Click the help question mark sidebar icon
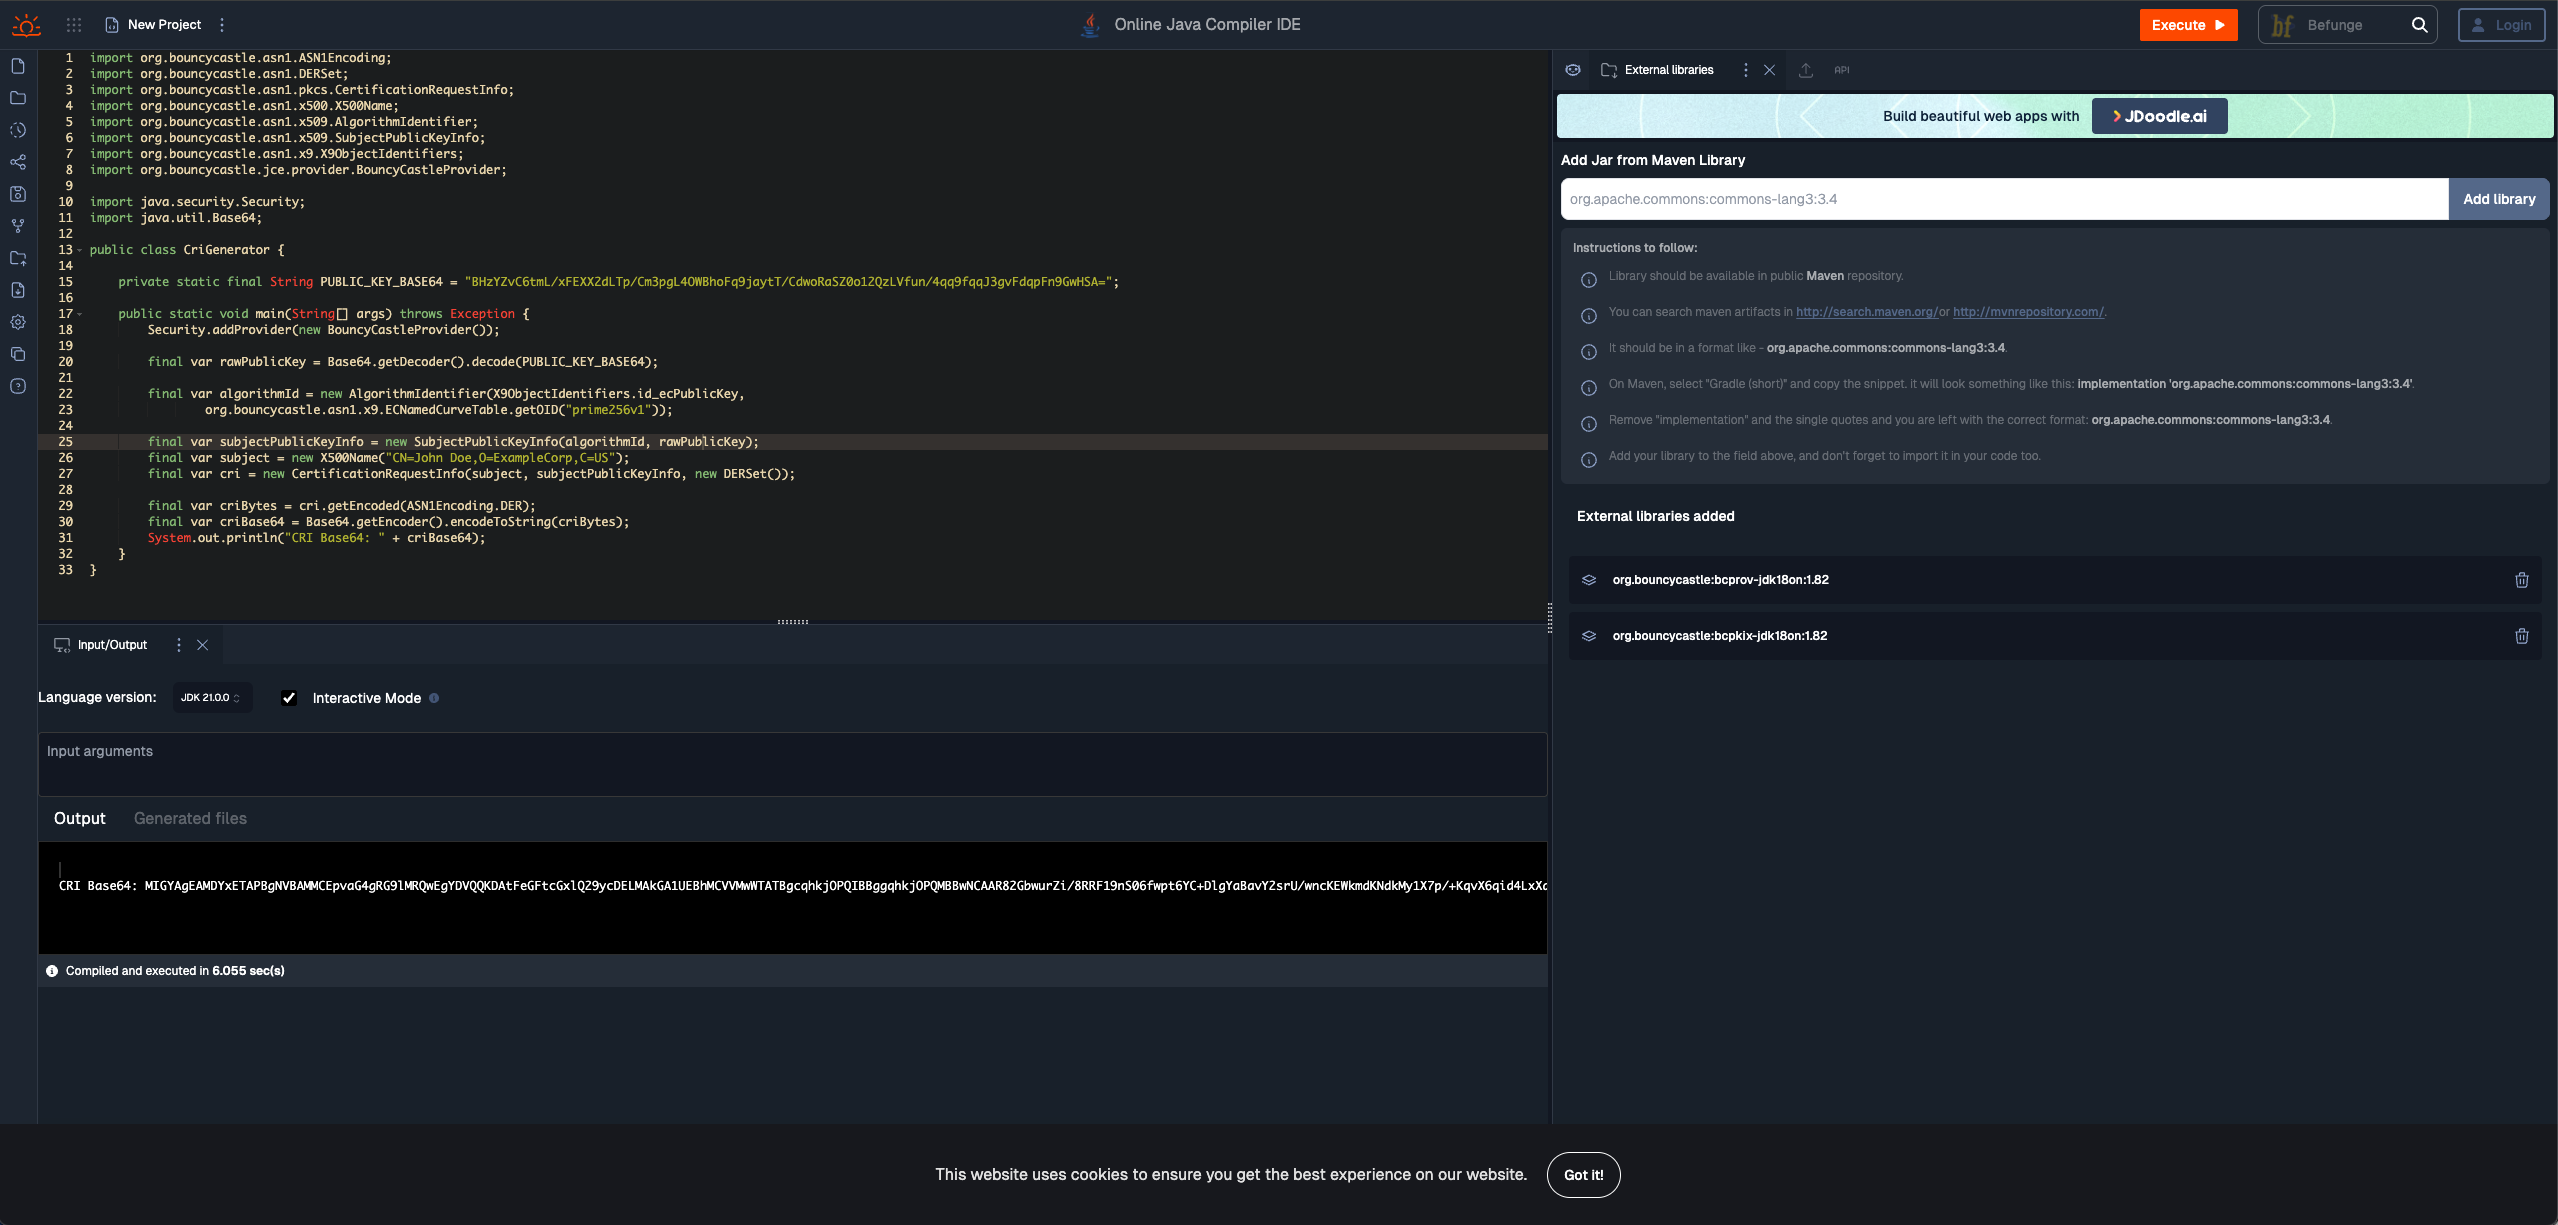 [18, 386]
